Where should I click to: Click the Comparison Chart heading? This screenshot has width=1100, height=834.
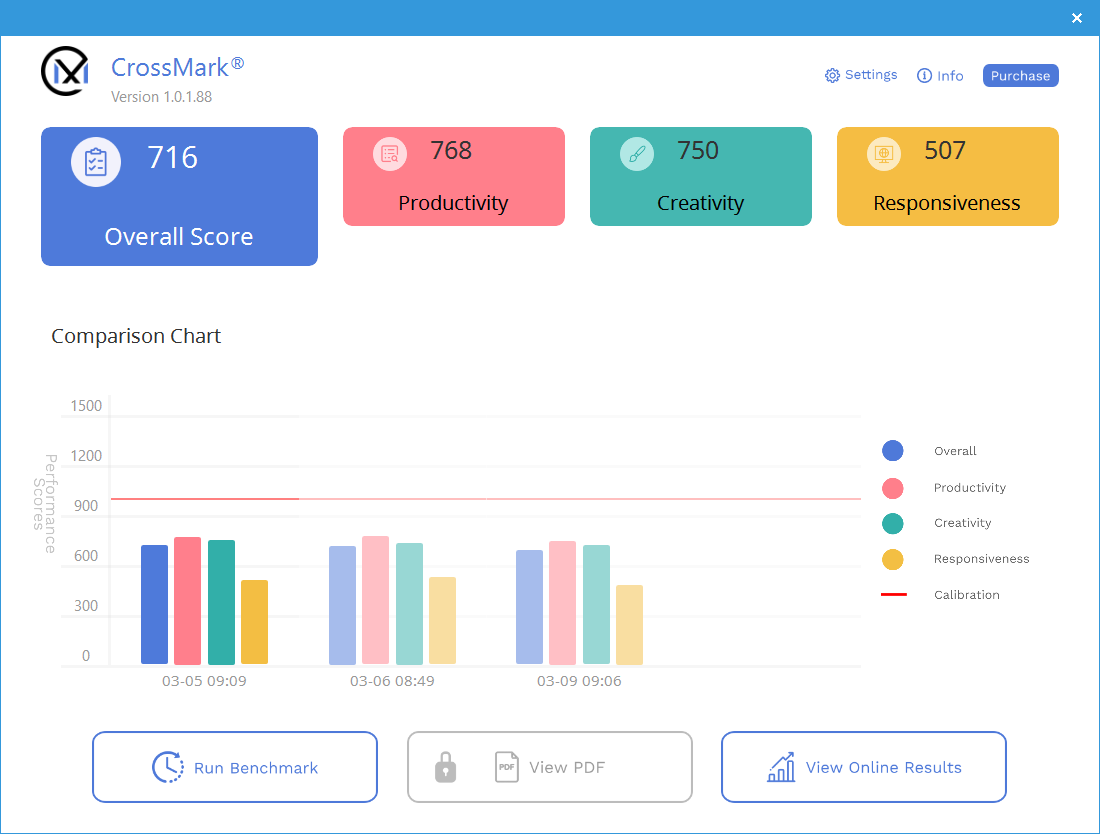click(136, 336)
